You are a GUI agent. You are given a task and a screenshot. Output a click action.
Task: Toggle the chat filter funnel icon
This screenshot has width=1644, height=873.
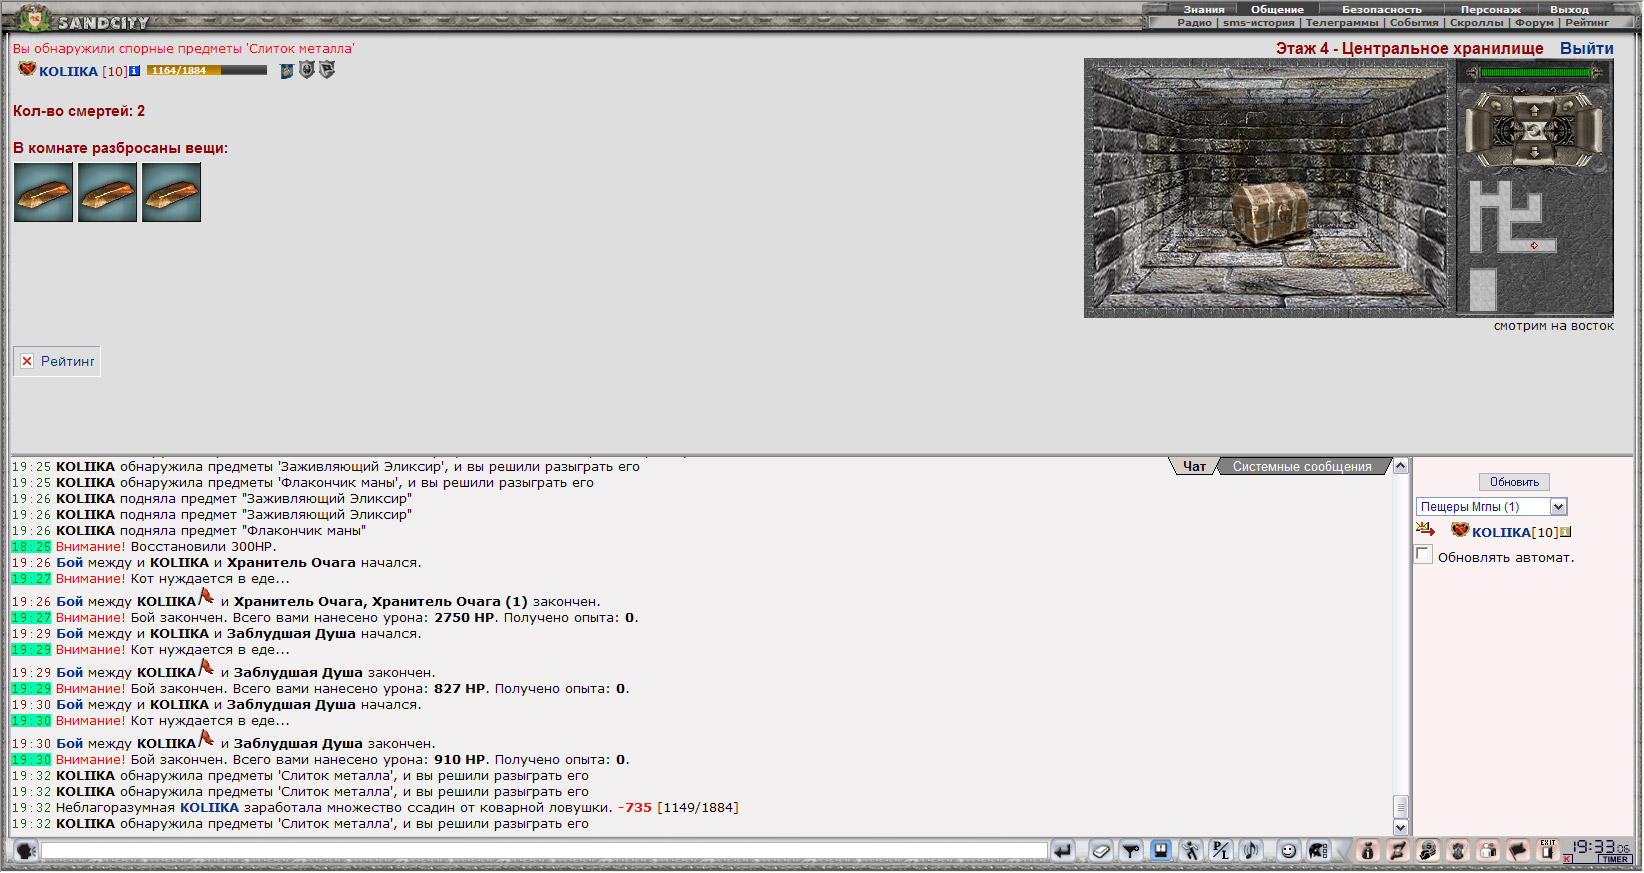pos(1131,851)
